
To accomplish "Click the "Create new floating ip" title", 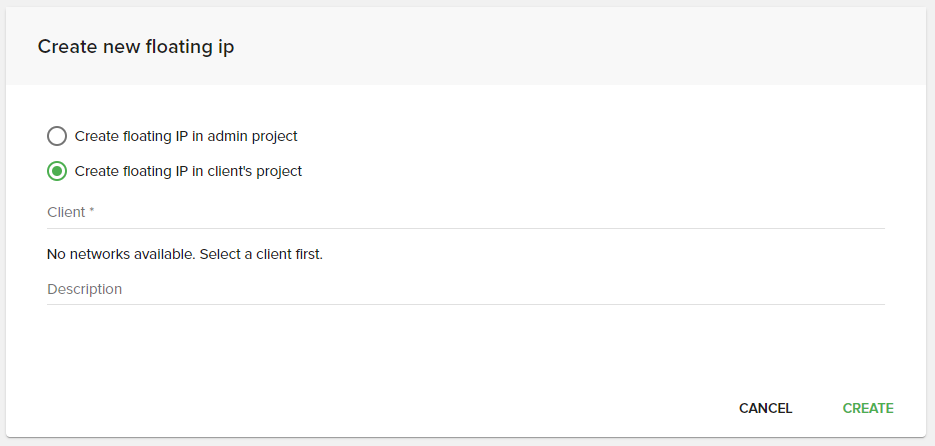I will [136, 46].
